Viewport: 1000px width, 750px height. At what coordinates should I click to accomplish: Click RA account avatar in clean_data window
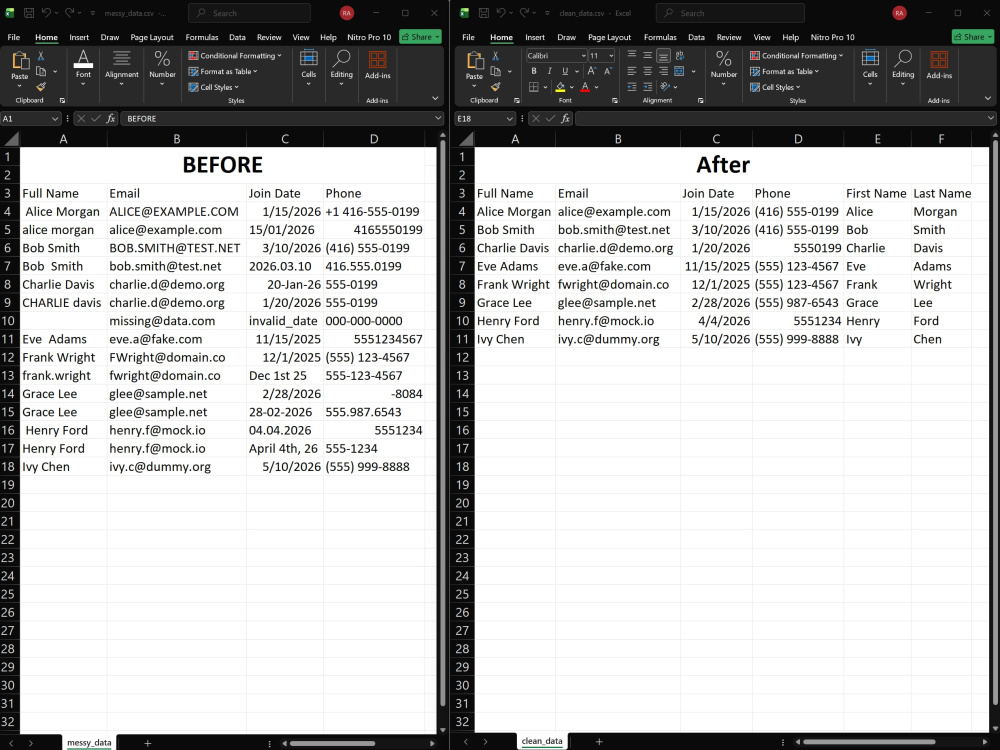899,13
